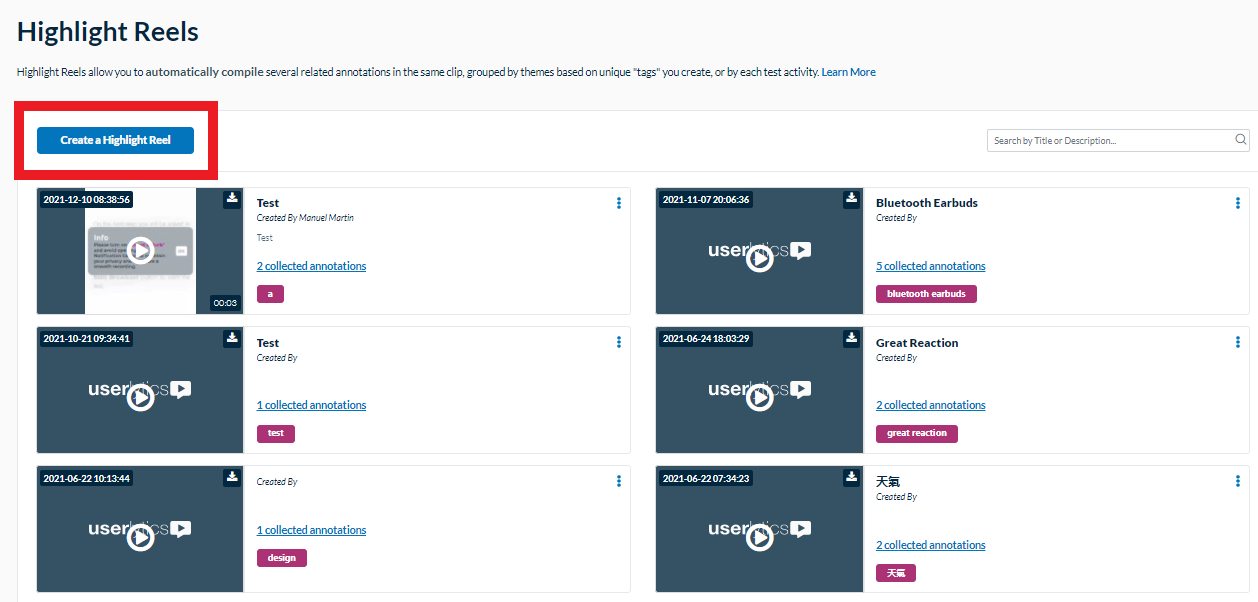This screenshot has width=1258, height=602.
Task: Open the three-dot menu on the first Test reel
Action: pos(618,203)
